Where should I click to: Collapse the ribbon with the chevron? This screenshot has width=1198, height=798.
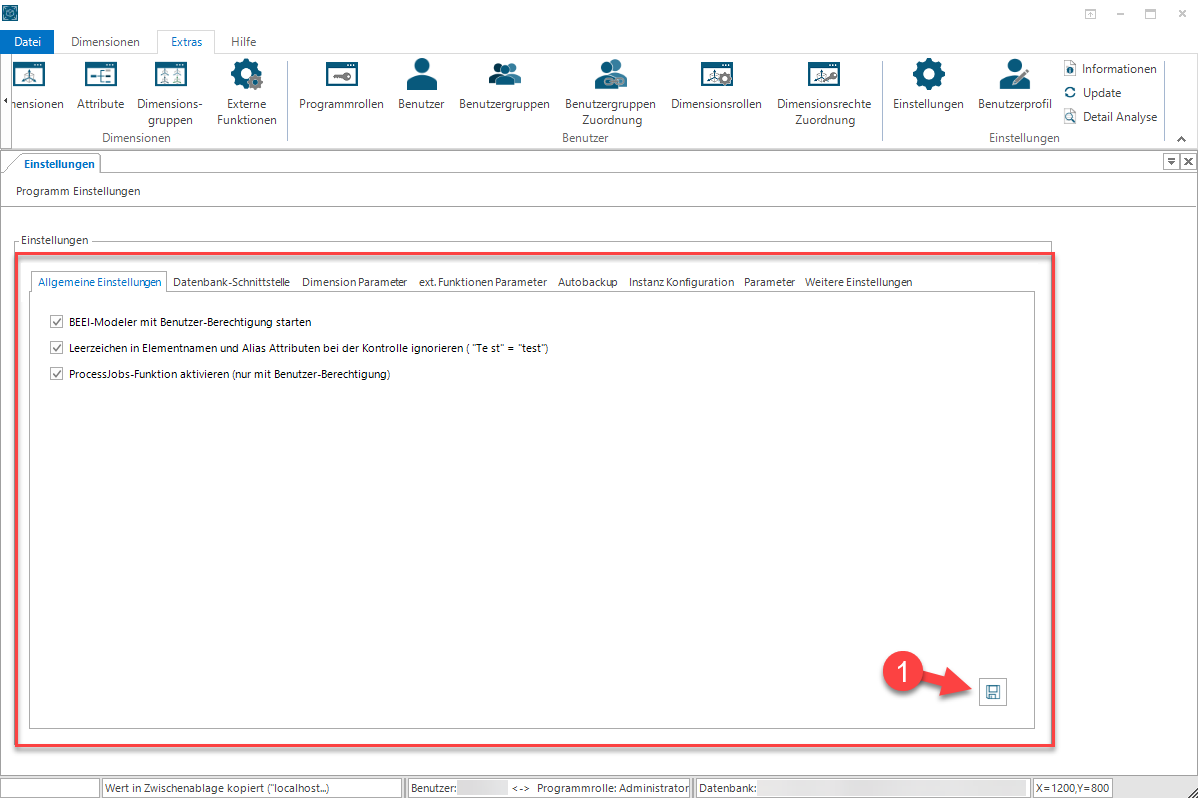point(1181,139)
